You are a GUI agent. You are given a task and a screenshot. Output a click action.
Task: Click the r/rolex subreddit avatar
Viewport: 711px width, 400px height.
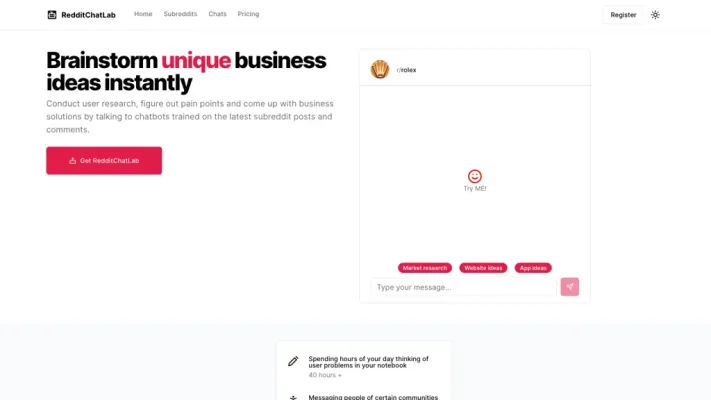click(x=380, y=69)
